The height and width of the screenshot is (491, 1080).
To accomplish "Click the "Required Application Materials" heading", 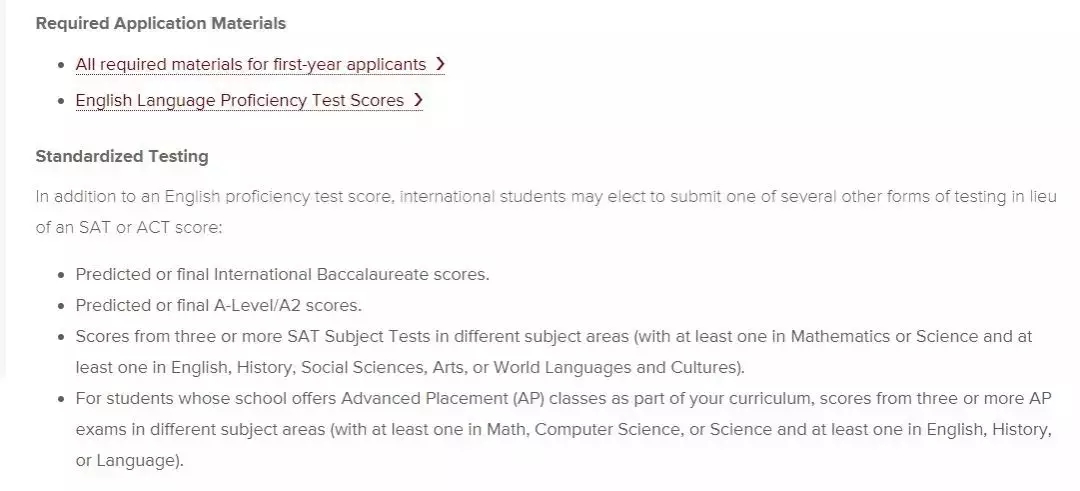I will coord(160,23).
